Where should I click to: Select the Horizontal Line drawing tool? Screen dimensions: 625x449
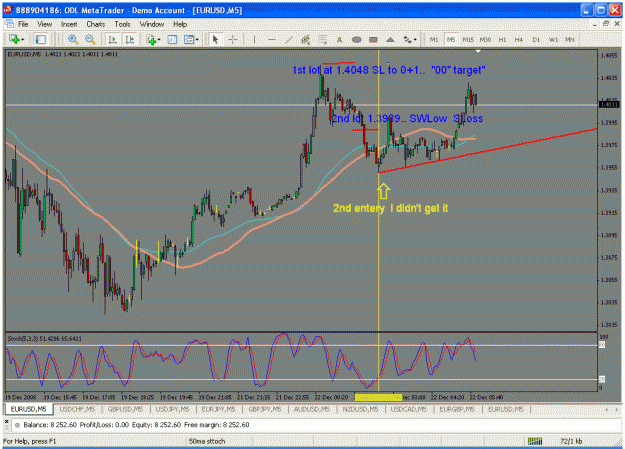point(272,39)
